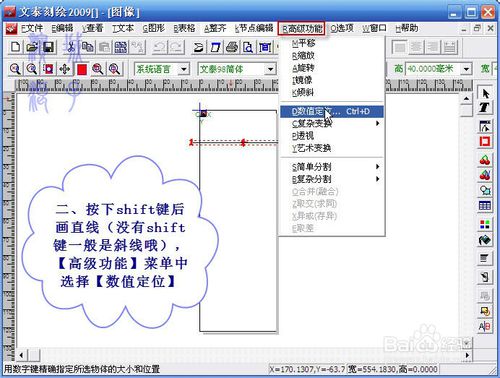The image size is (500, 378).
Task: Open the W窗口 menu
Action: click(x=374, y=28)
